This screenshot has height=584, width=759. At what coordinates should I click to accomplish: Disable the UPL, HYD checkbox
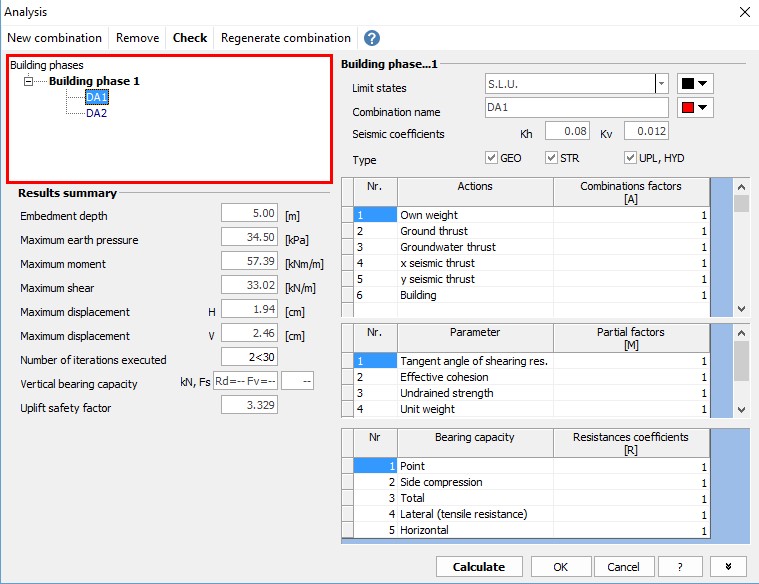630,158
